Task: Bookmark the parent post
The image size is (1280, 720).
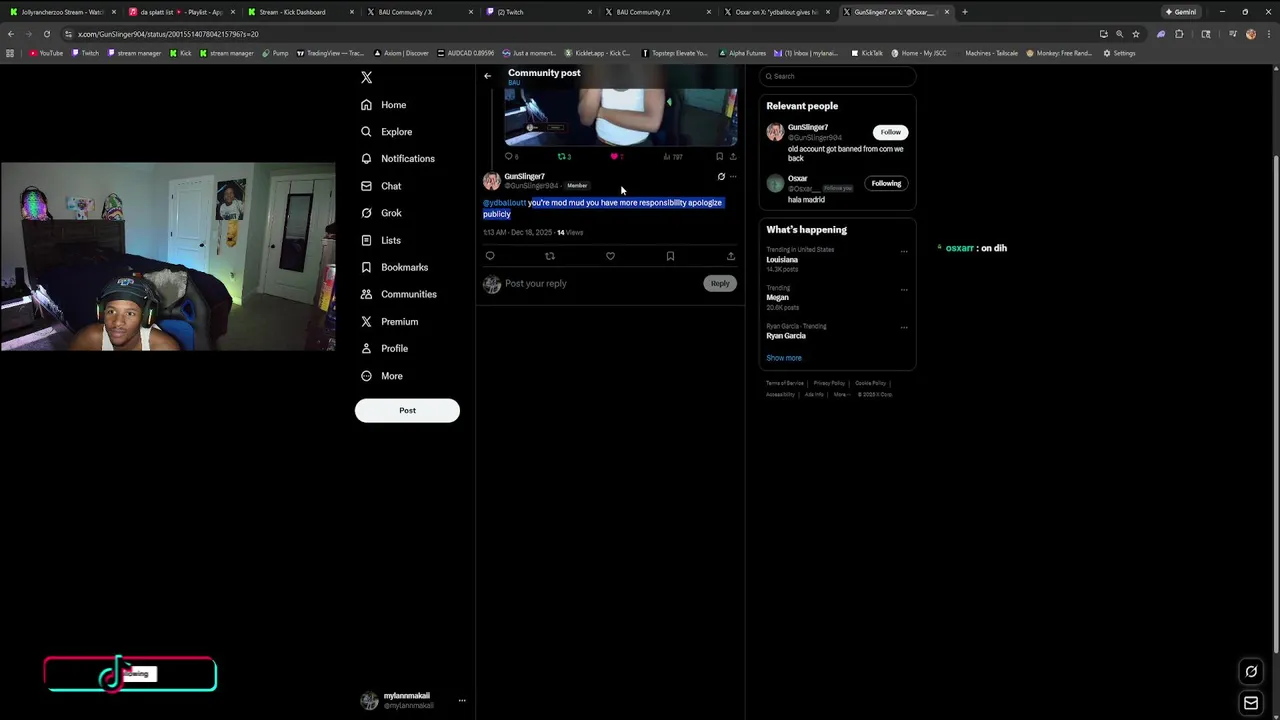Action: [719, 156]
